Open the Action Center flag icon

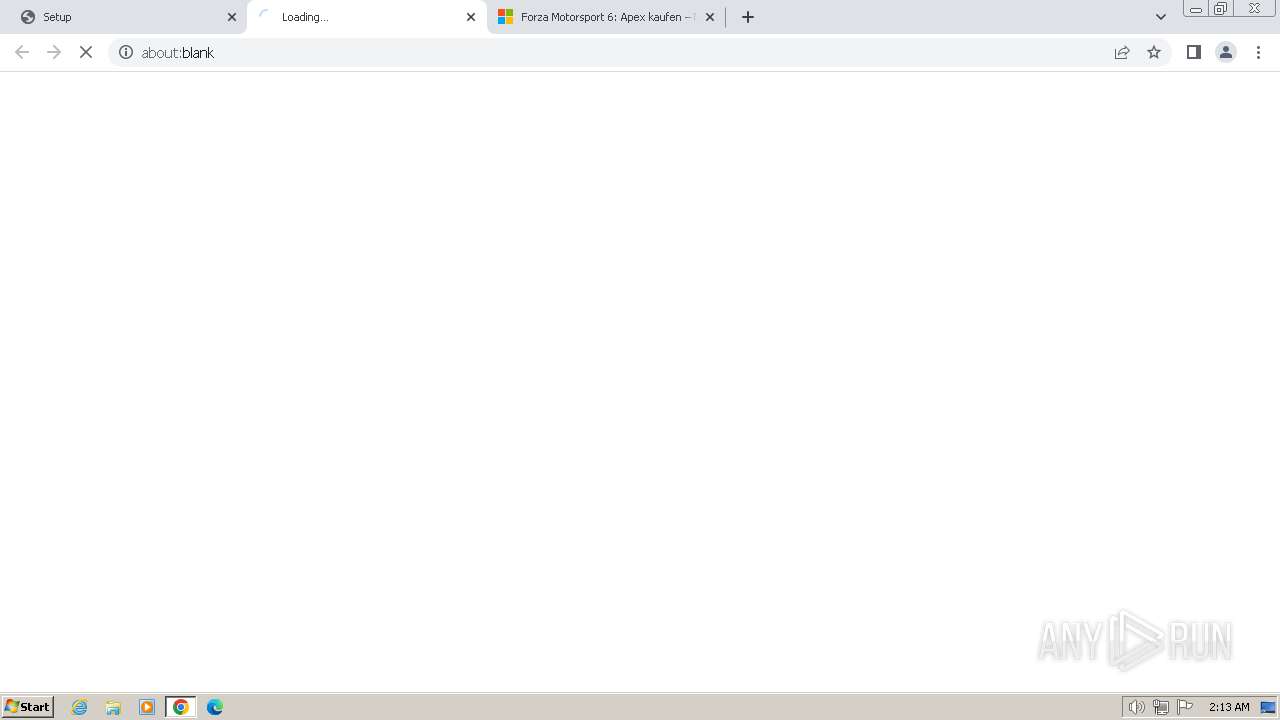tap(1185, 707)
